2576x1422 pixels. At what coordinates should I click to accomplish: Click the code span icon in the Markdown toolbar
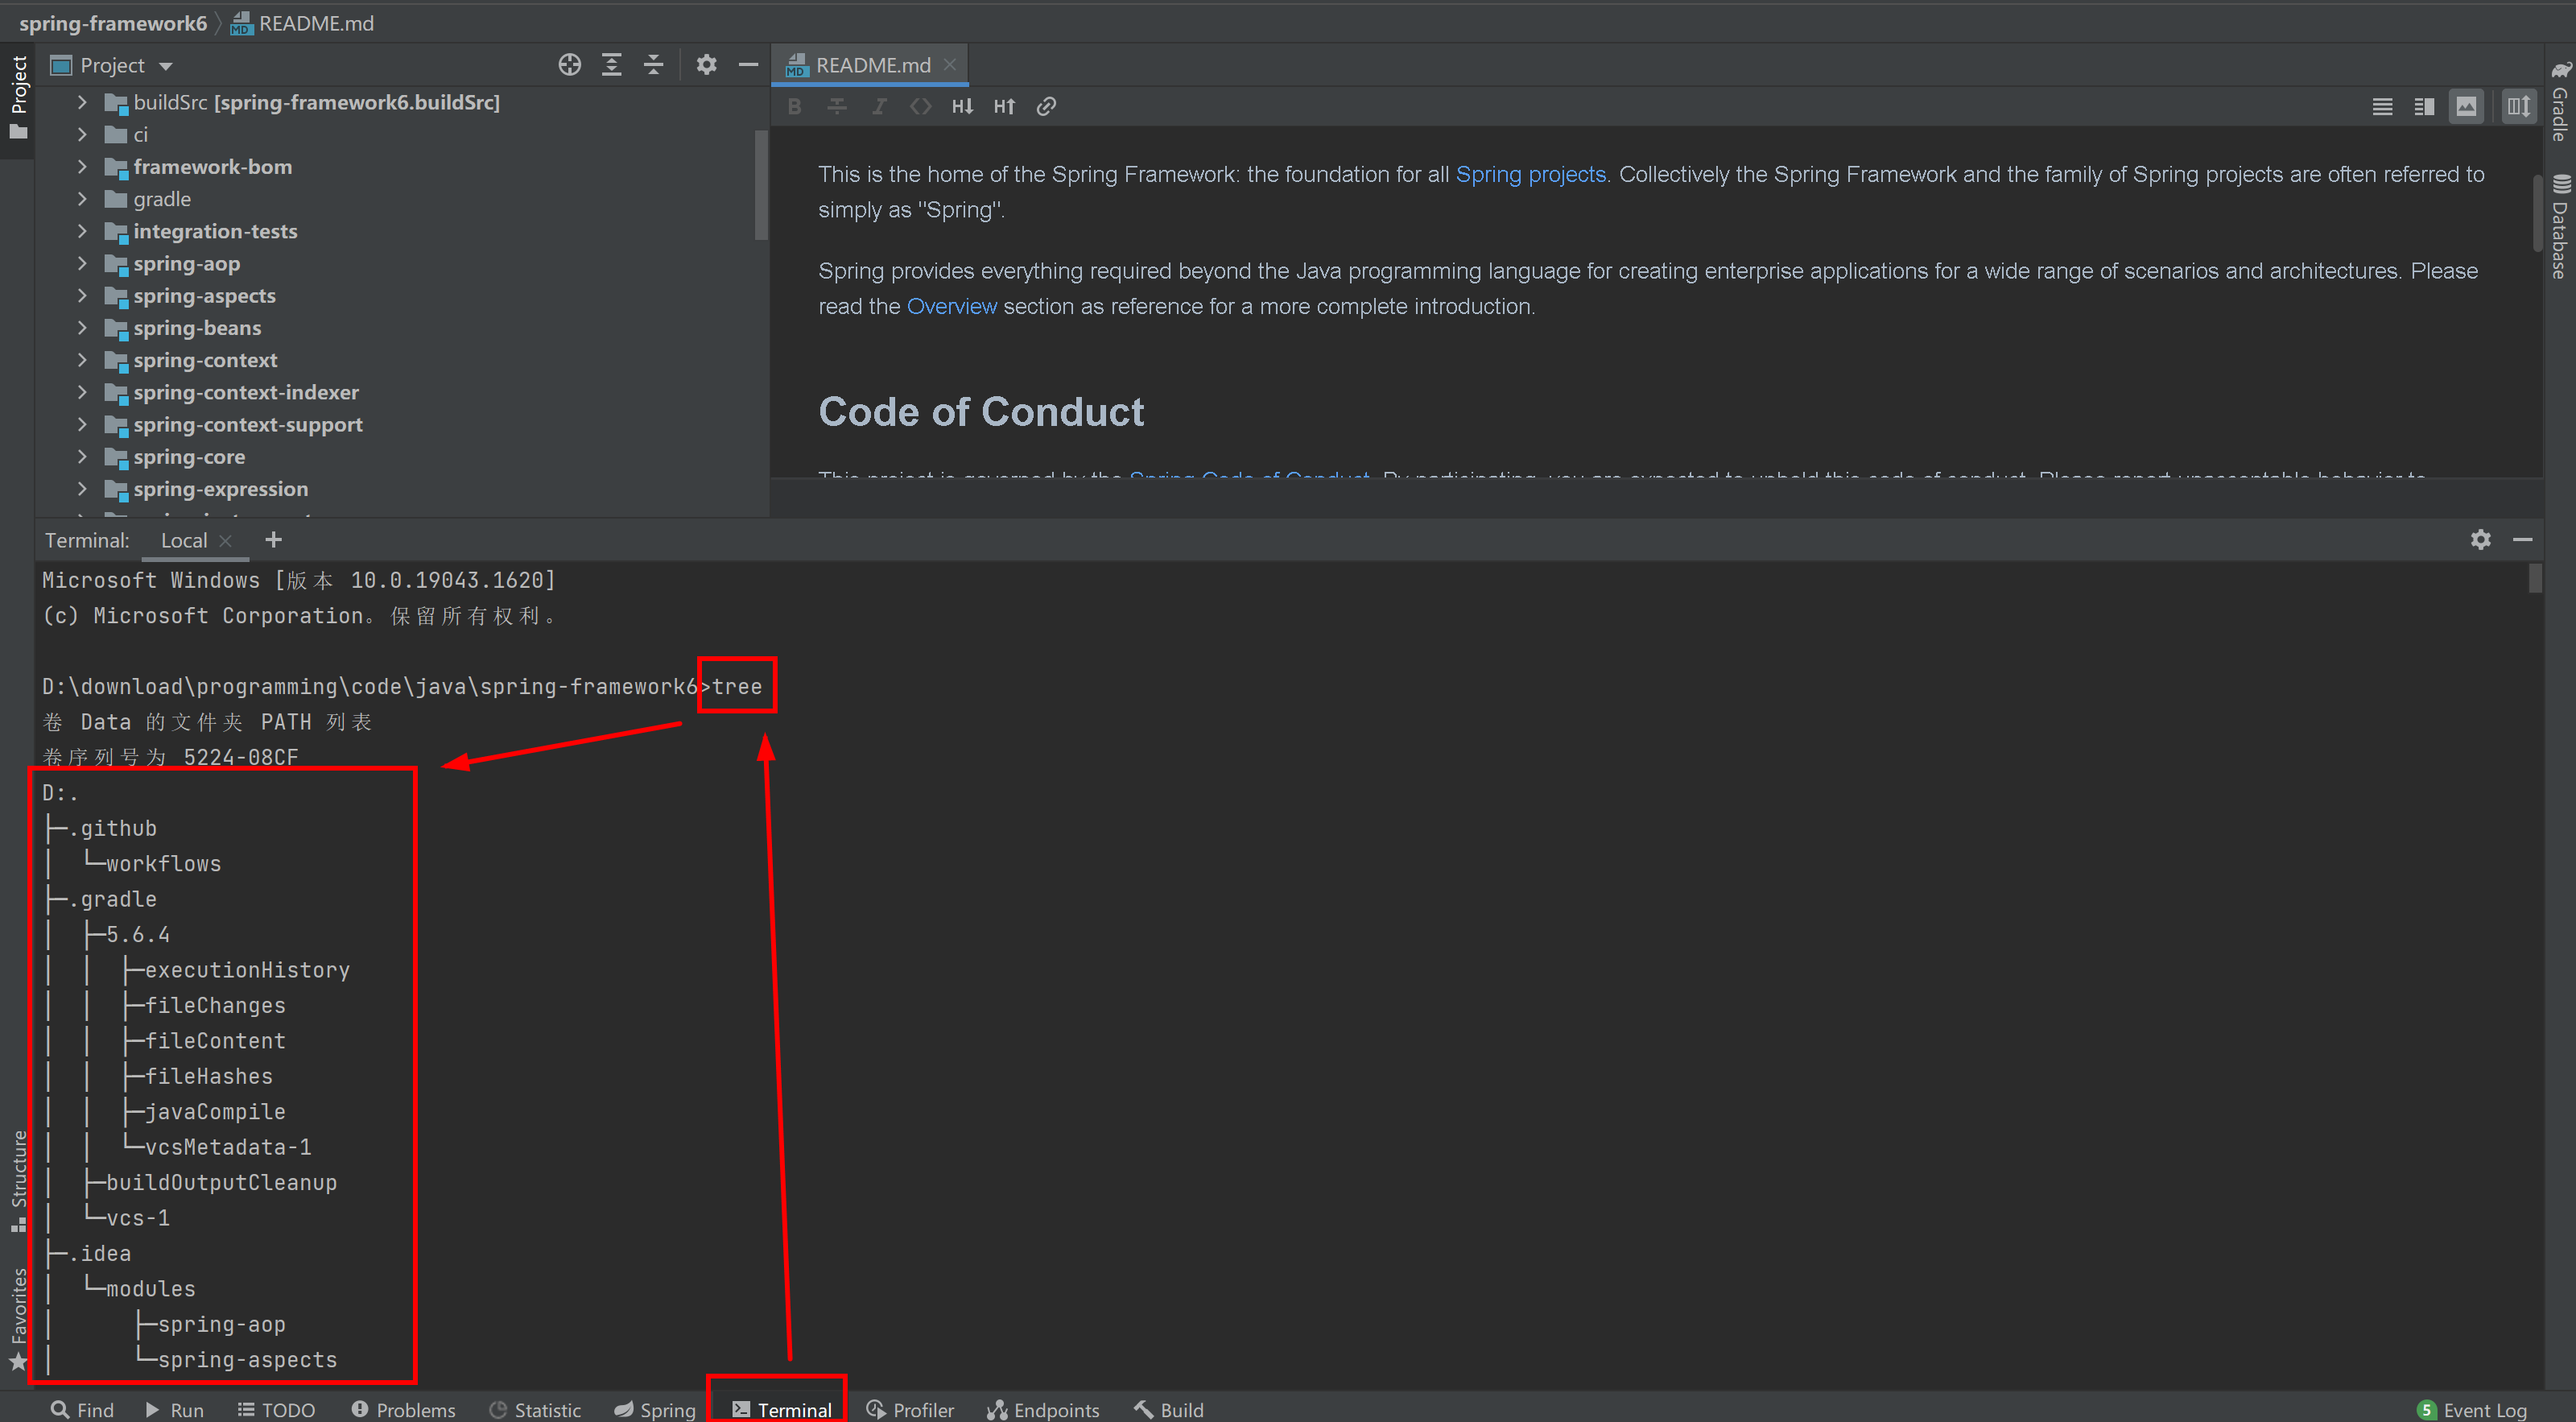920,106
